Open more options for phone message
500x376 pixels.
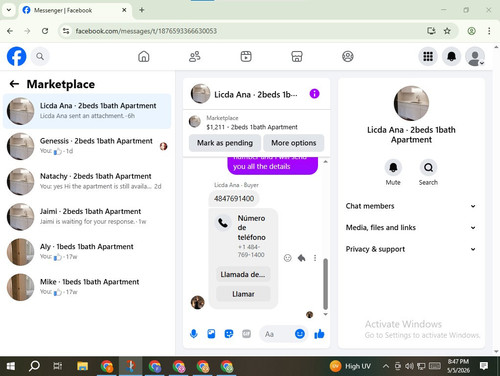(x=315, y=258)
